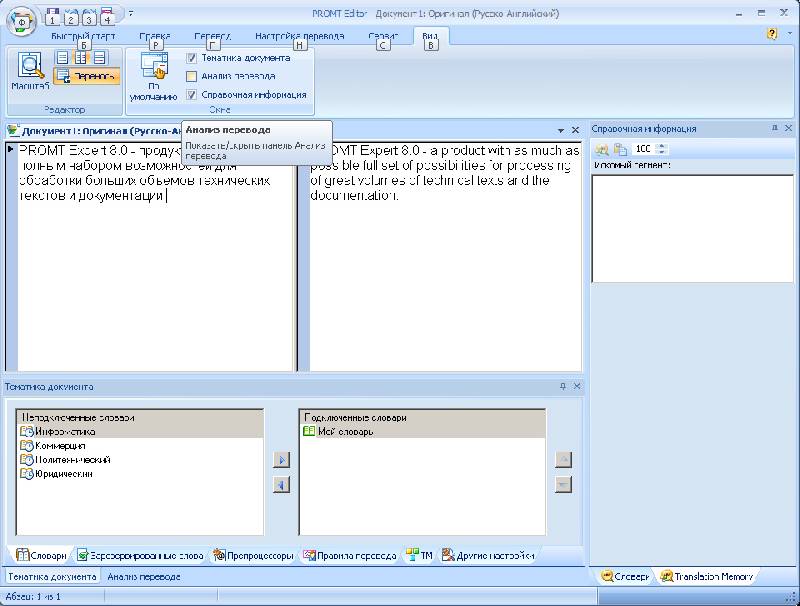
Task: Click in the Russian source text pane
Action: tap(155, 257)
